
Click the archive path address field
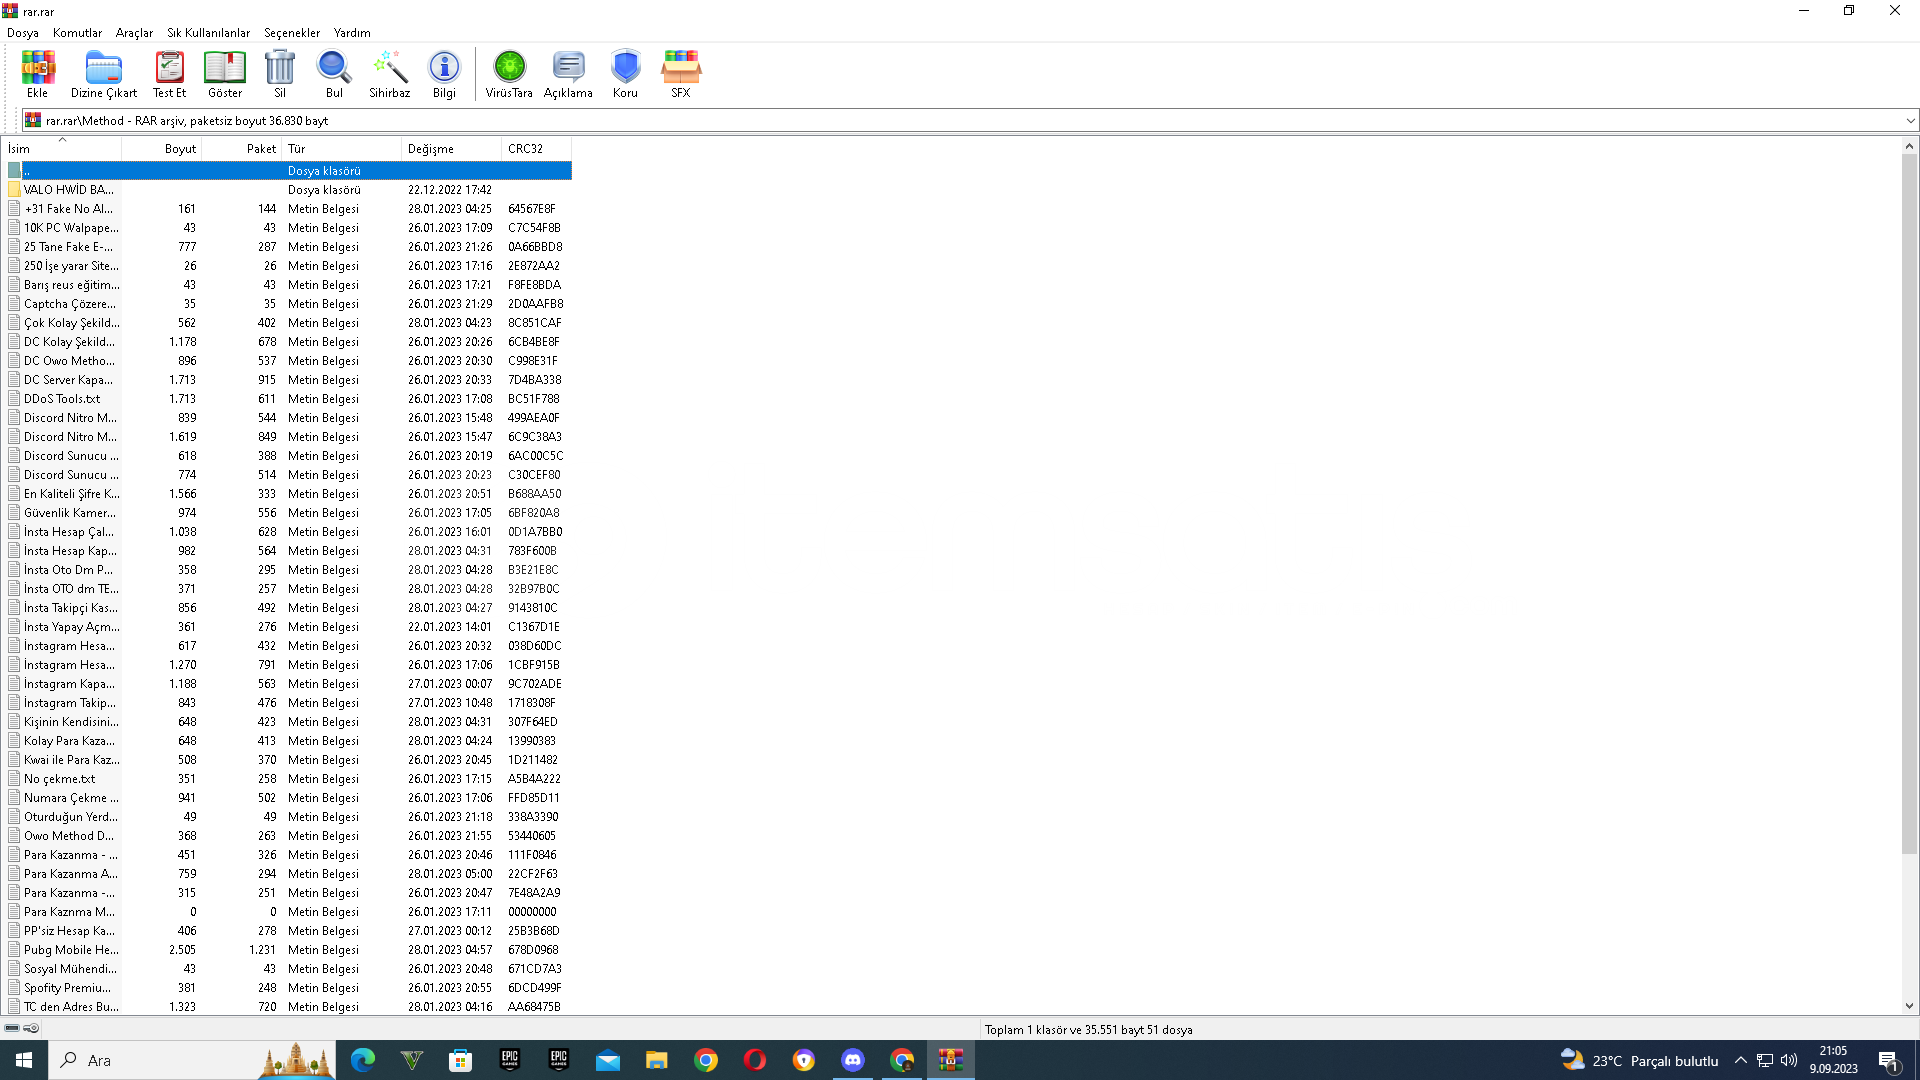(970, 120)
